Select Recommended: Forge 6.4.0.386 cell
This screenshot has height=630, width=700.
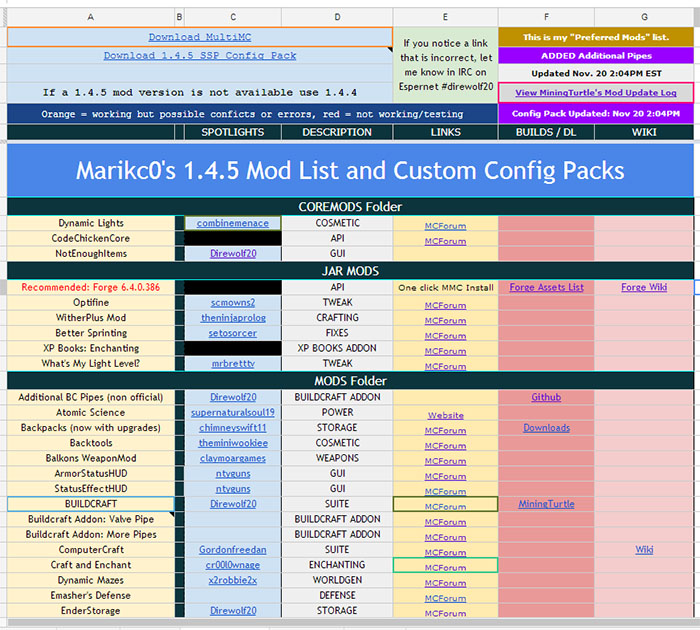91,288
